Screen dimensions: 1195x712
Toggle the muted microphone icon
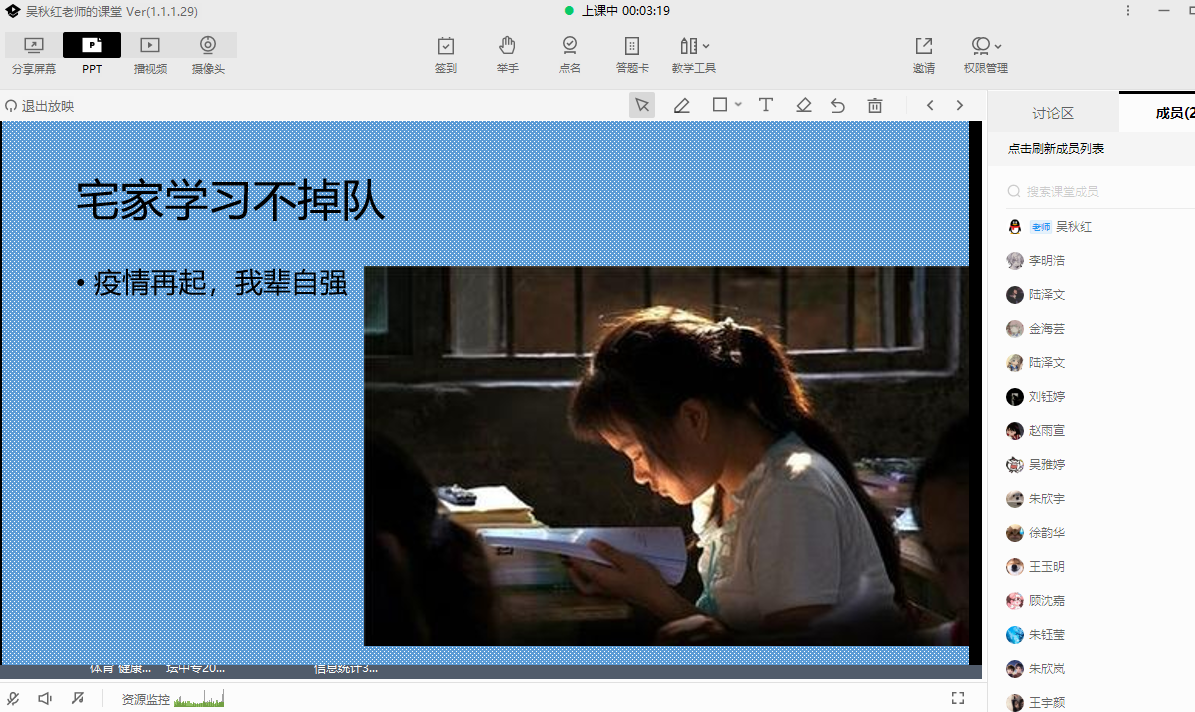[13, 698]
